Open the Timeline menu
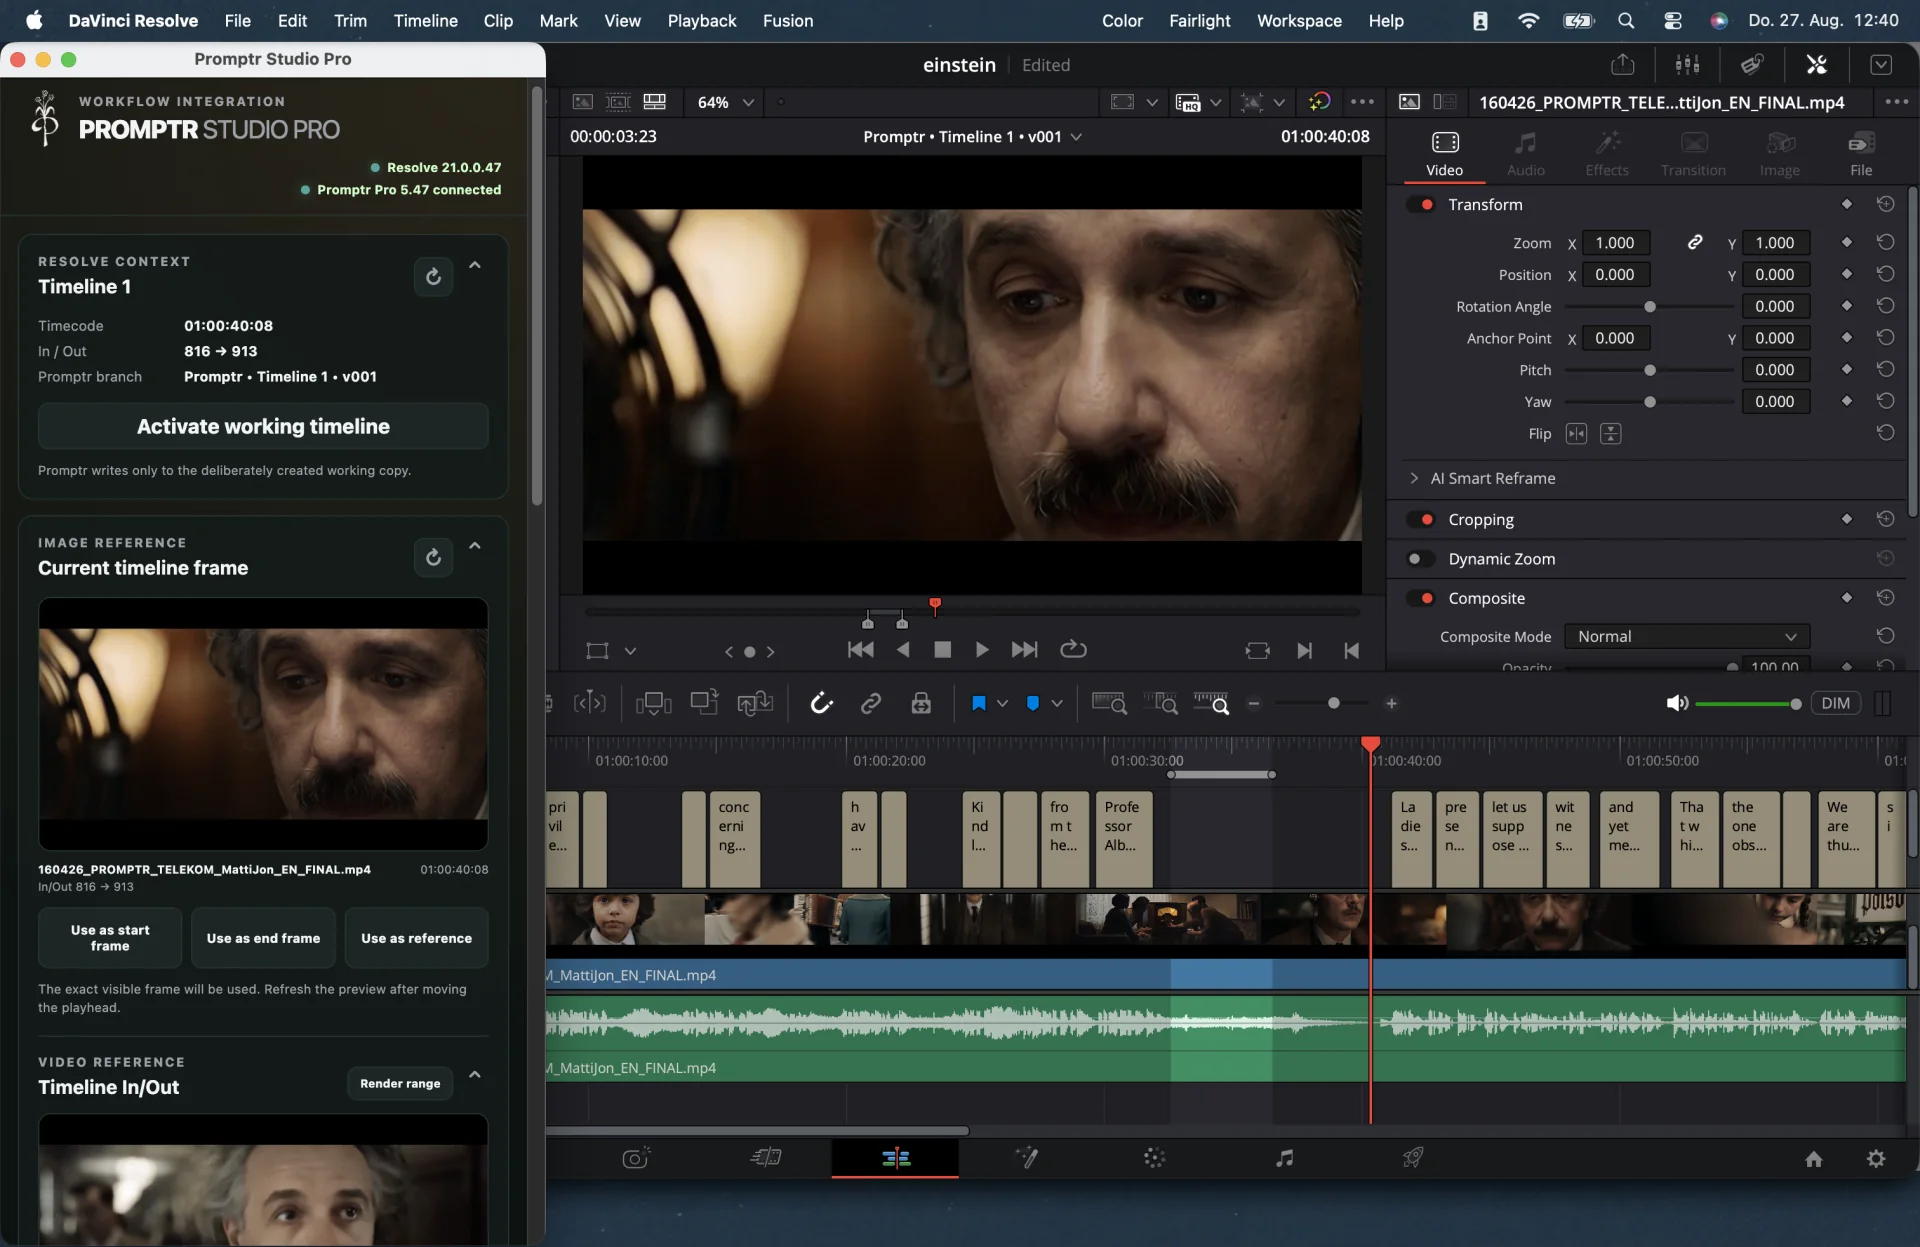Viewport: 1920px width, 1247px height. click(425, 21)
